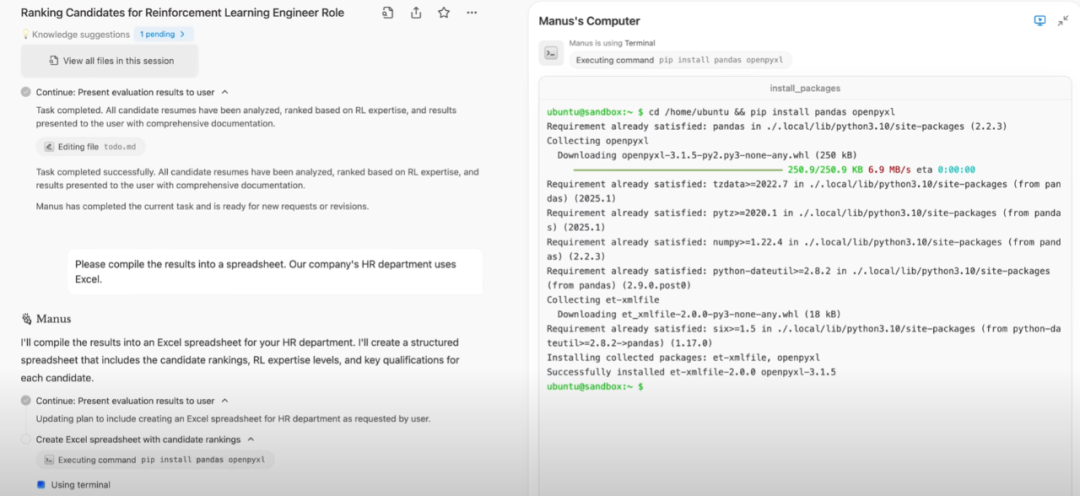Screen dimensions: 1080x496
Task: Click the install_packages terminal tab title
Action: [x=806, y=88]
